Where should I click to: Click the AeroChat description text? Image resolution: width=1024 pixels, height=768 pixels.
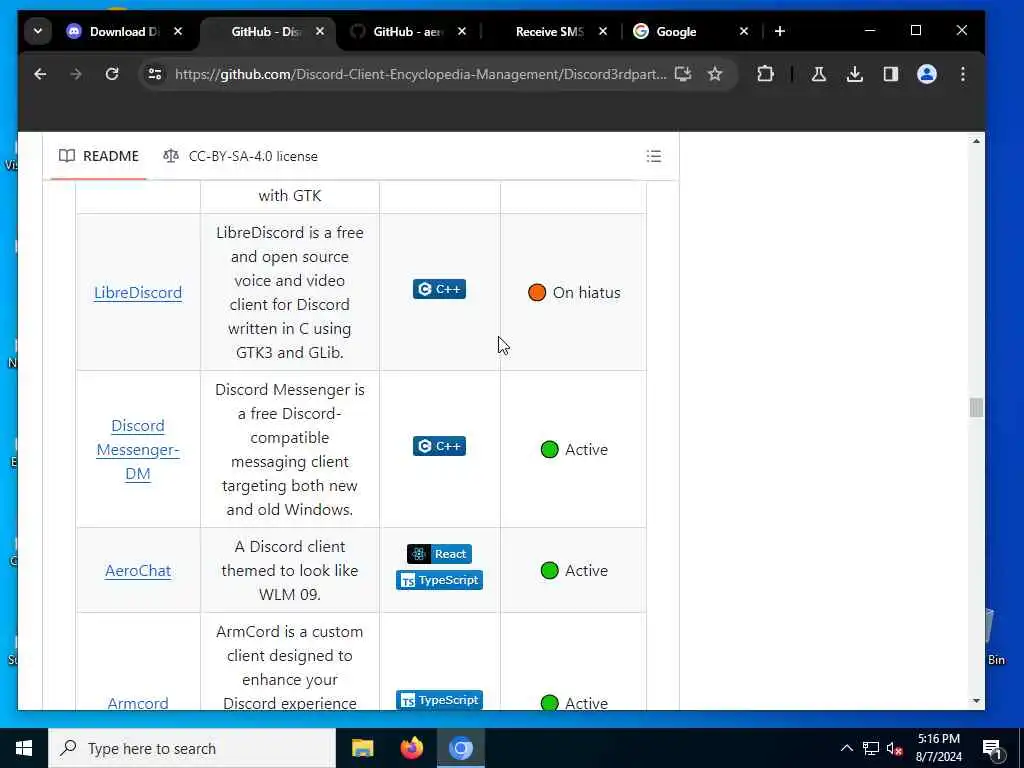(x=289, y=571)
